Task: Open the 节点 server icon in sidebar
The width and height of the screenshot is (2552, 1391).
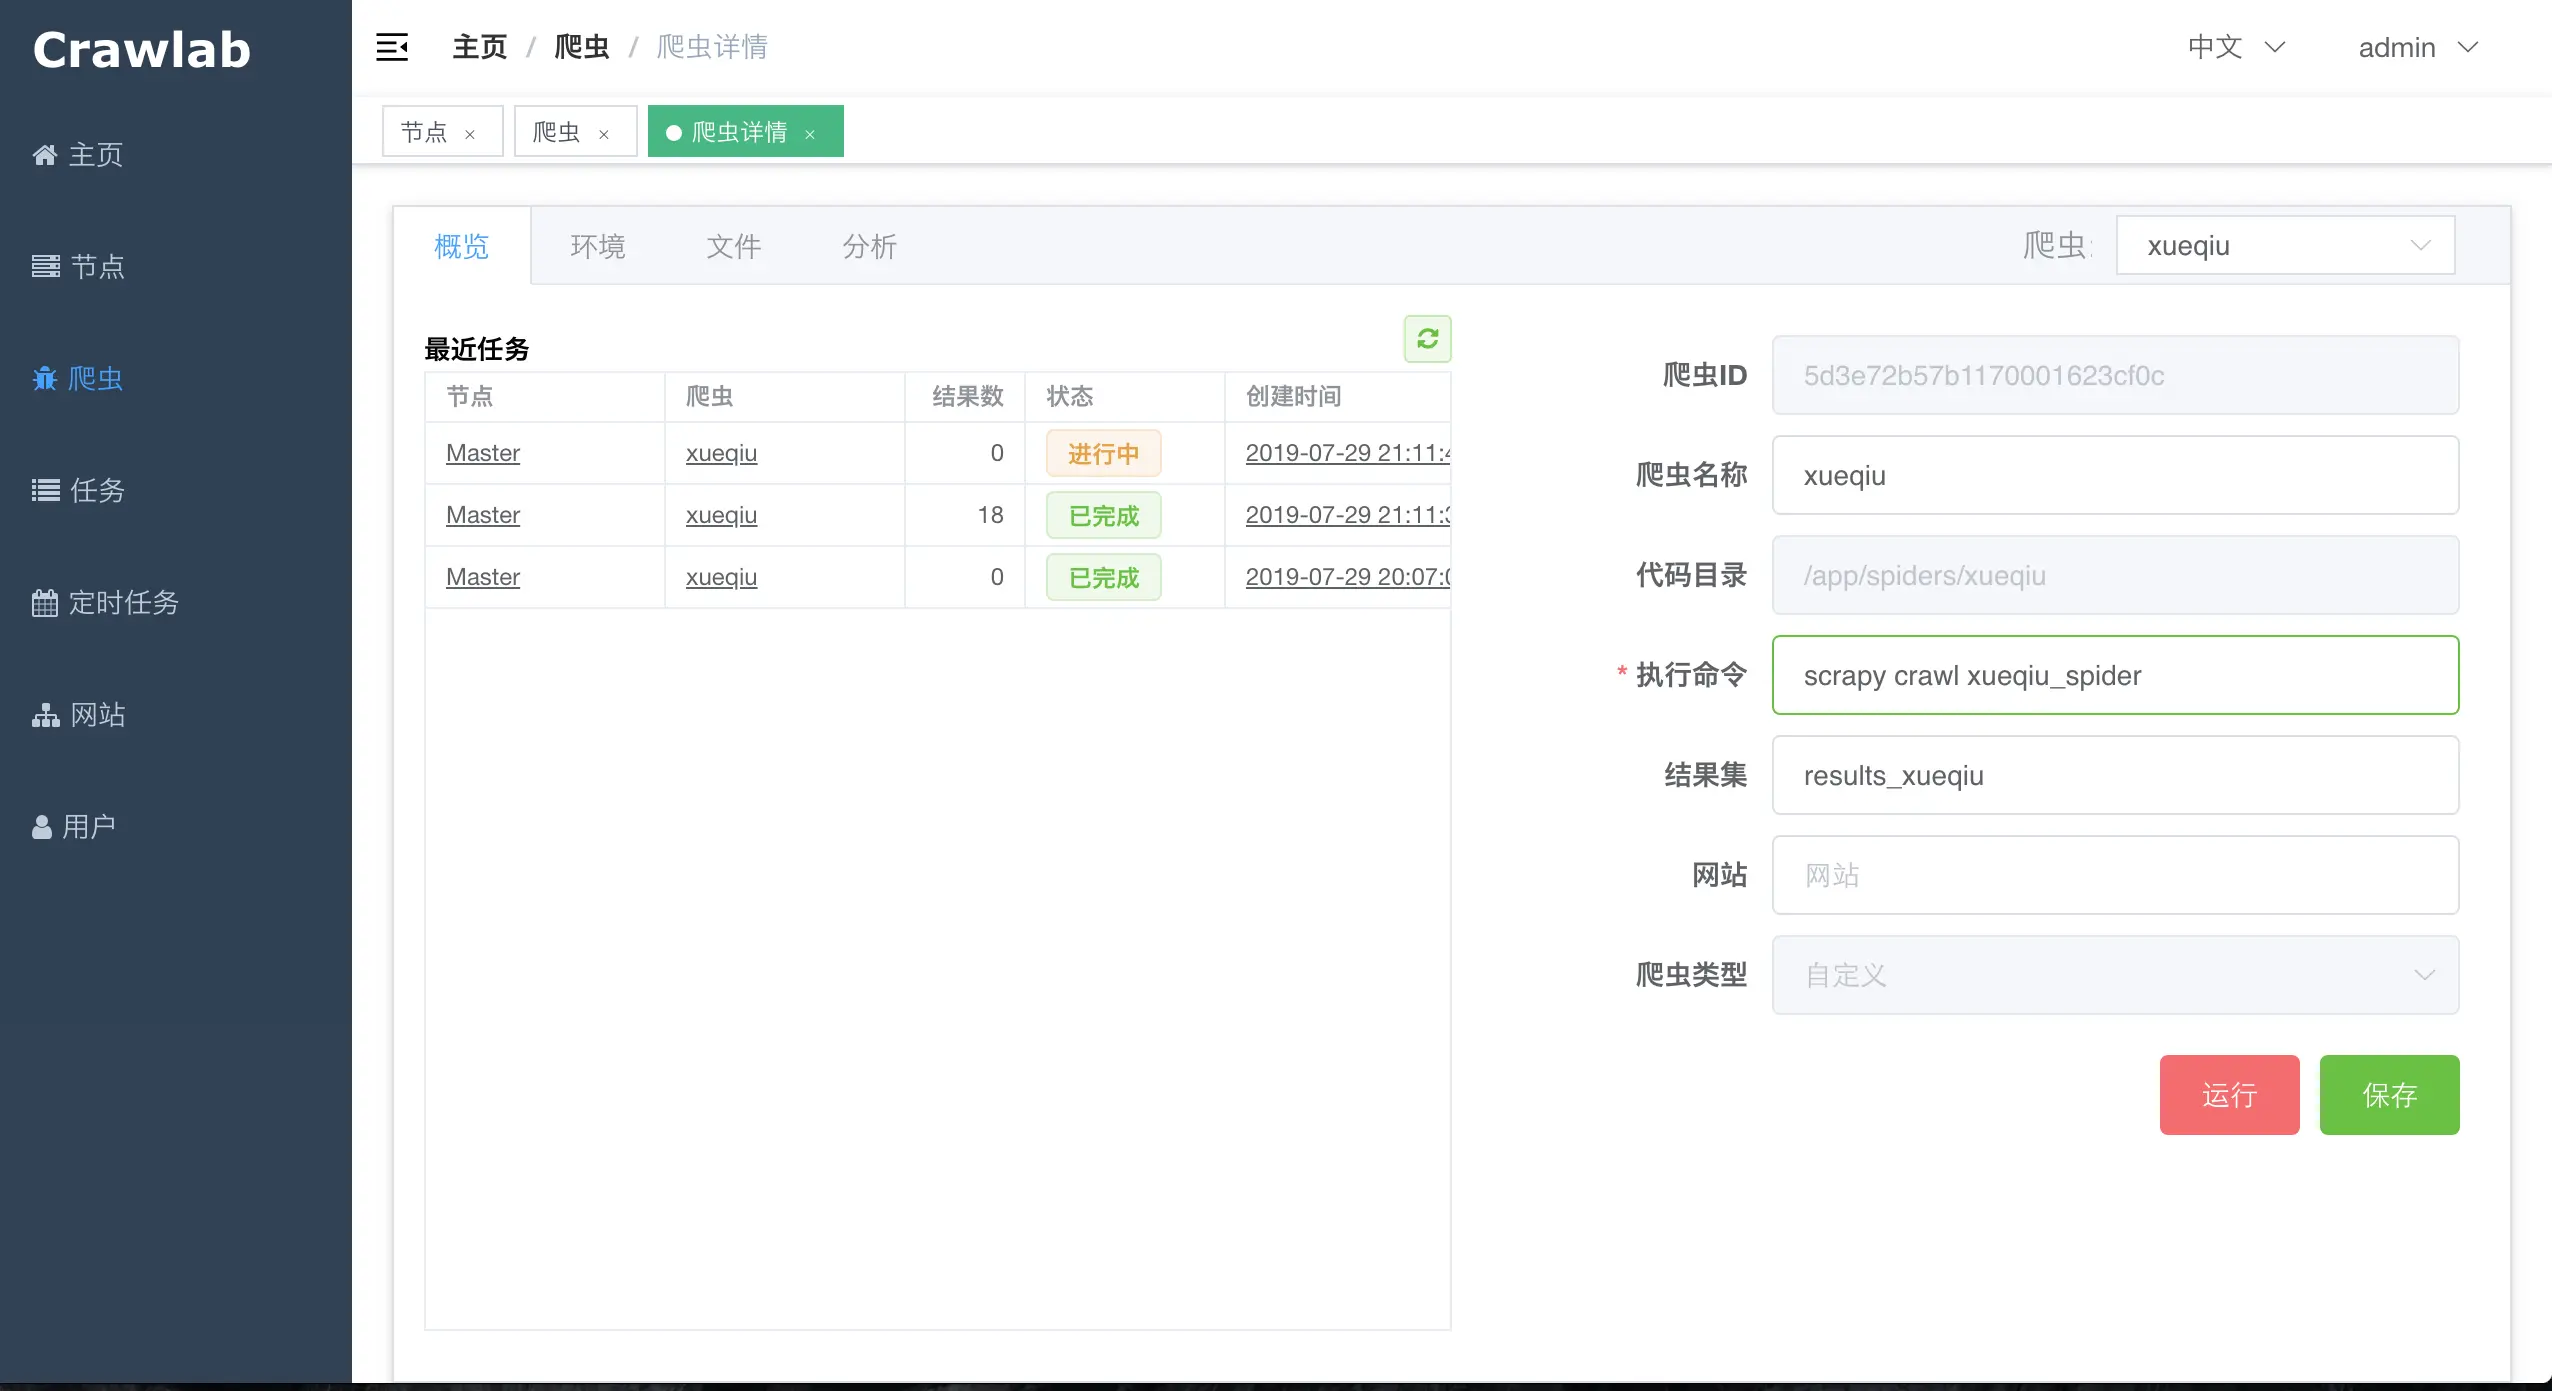Action: pos(45,267)
